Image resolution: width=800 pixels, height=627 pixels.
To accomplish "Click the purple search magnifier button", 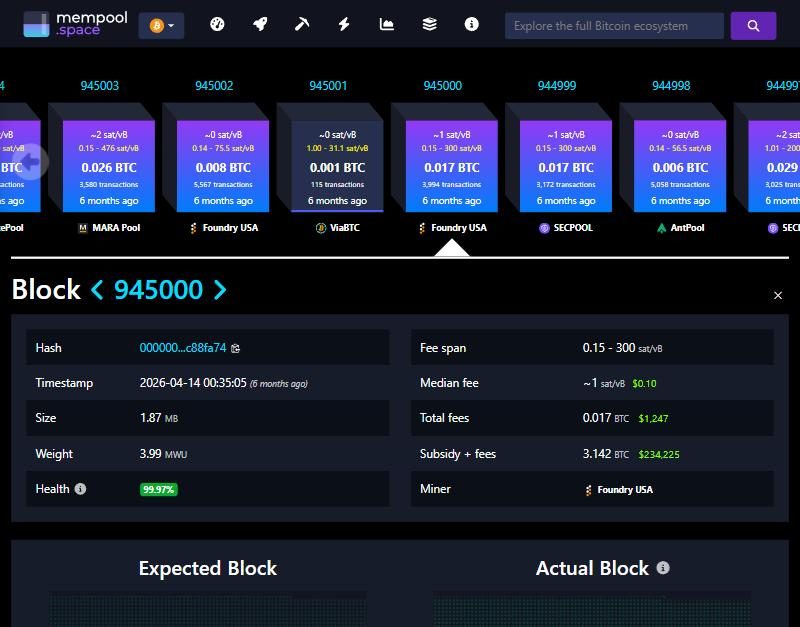I will [x=754, y=26].
